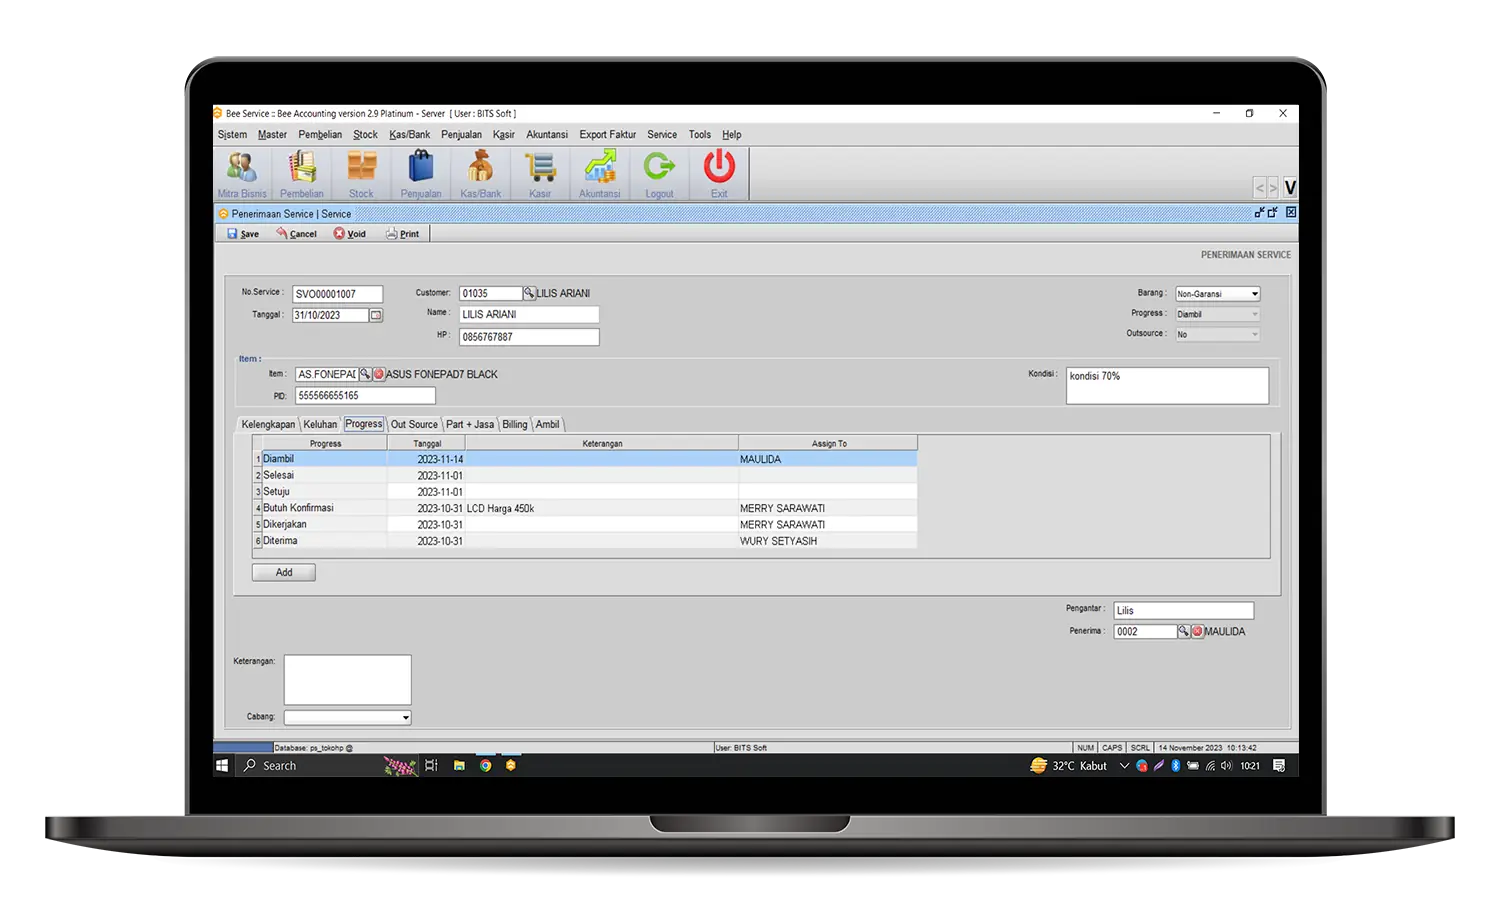Clear the item with the red icon
The image size is (1500, 906).
pyautogui.click(x=379, y=374)
